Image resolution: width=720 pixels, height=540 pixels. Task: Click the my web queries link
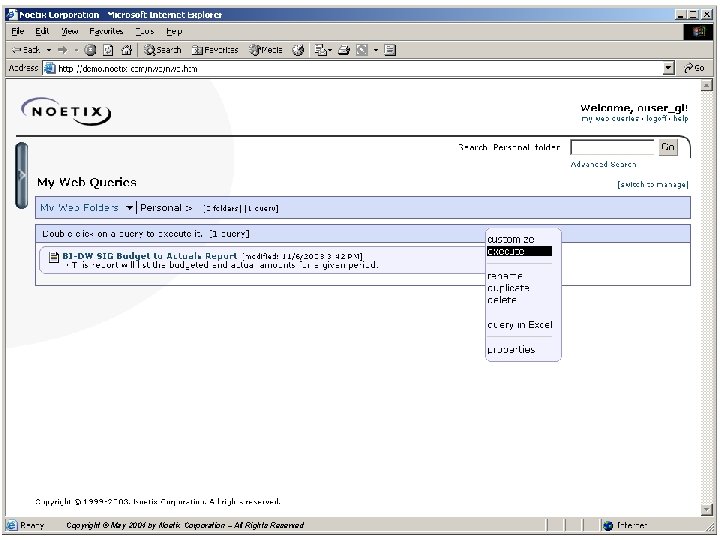tap(610, 118)
